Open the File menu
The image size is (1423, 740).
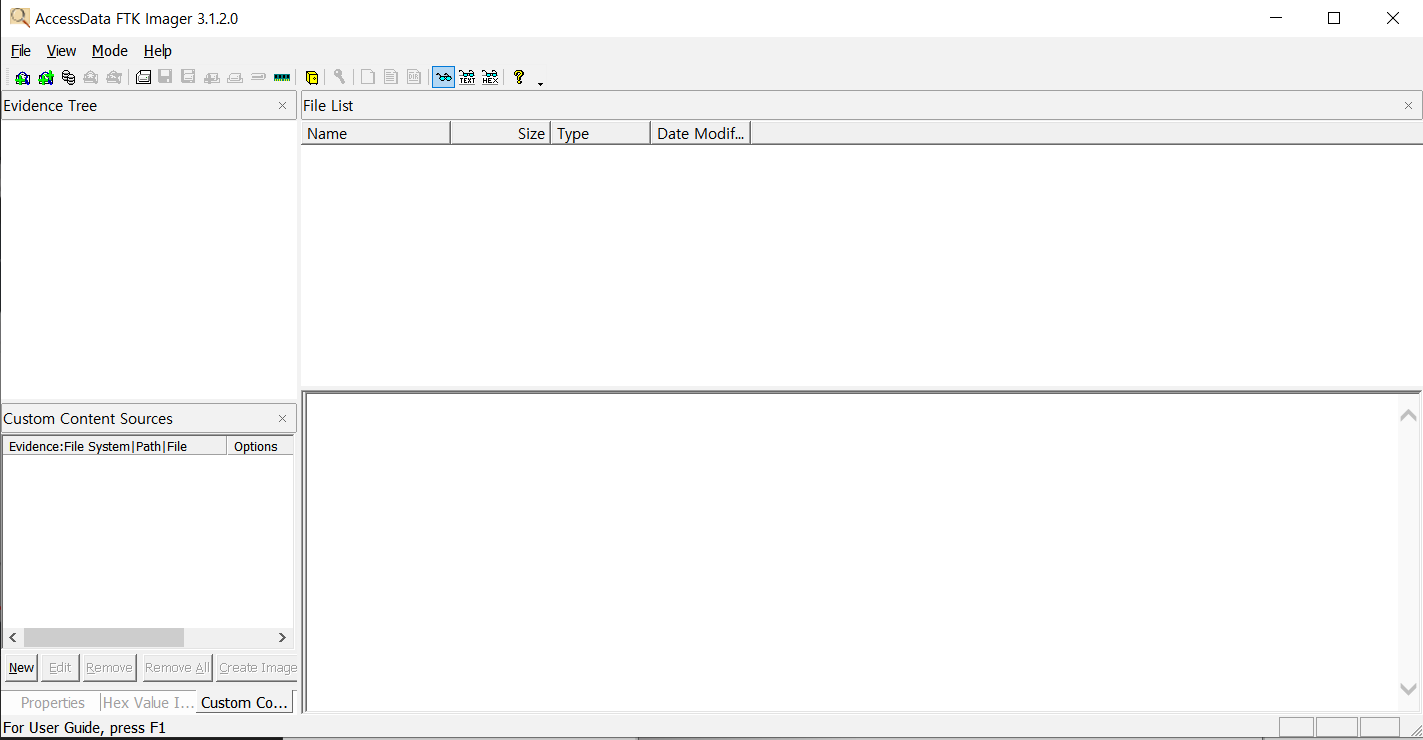tap(21, 51)
